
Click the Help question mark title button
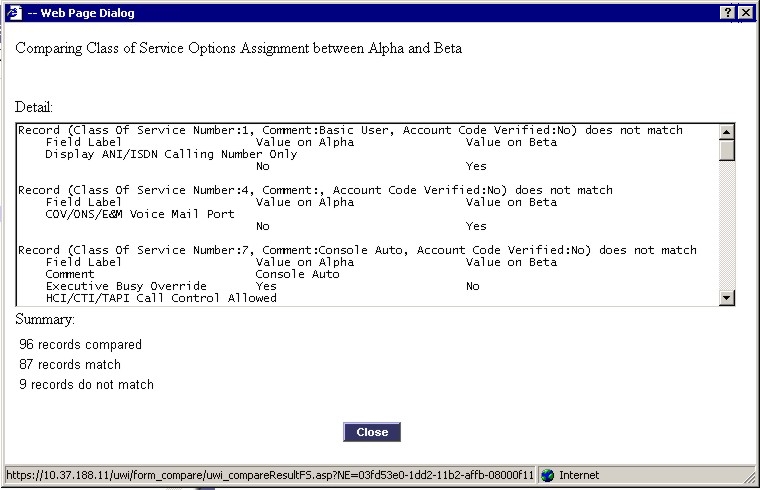[728, 13]
